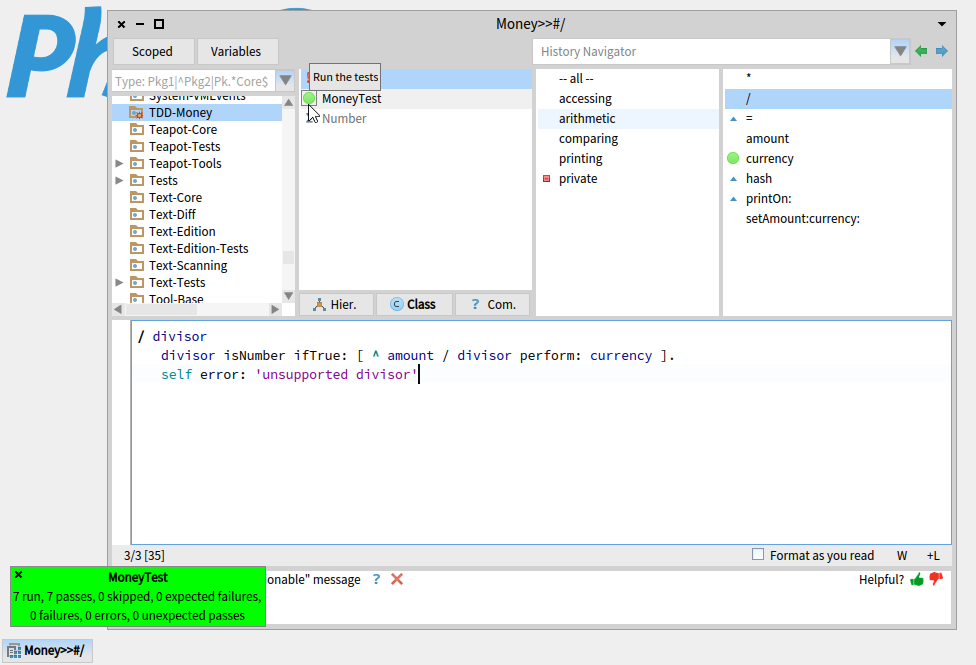Click the green back navigation arrow
This screenshot has height=665, width=976.
[x=921, y=52]
